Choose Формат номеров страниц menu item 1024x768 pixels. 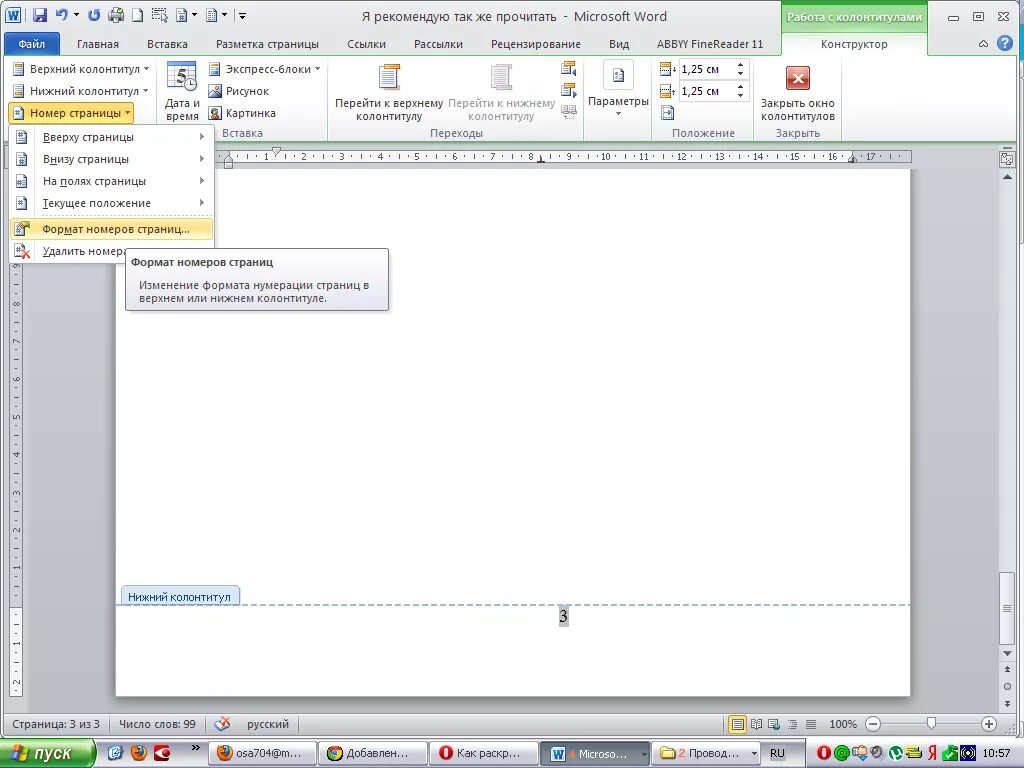[111, 229]
